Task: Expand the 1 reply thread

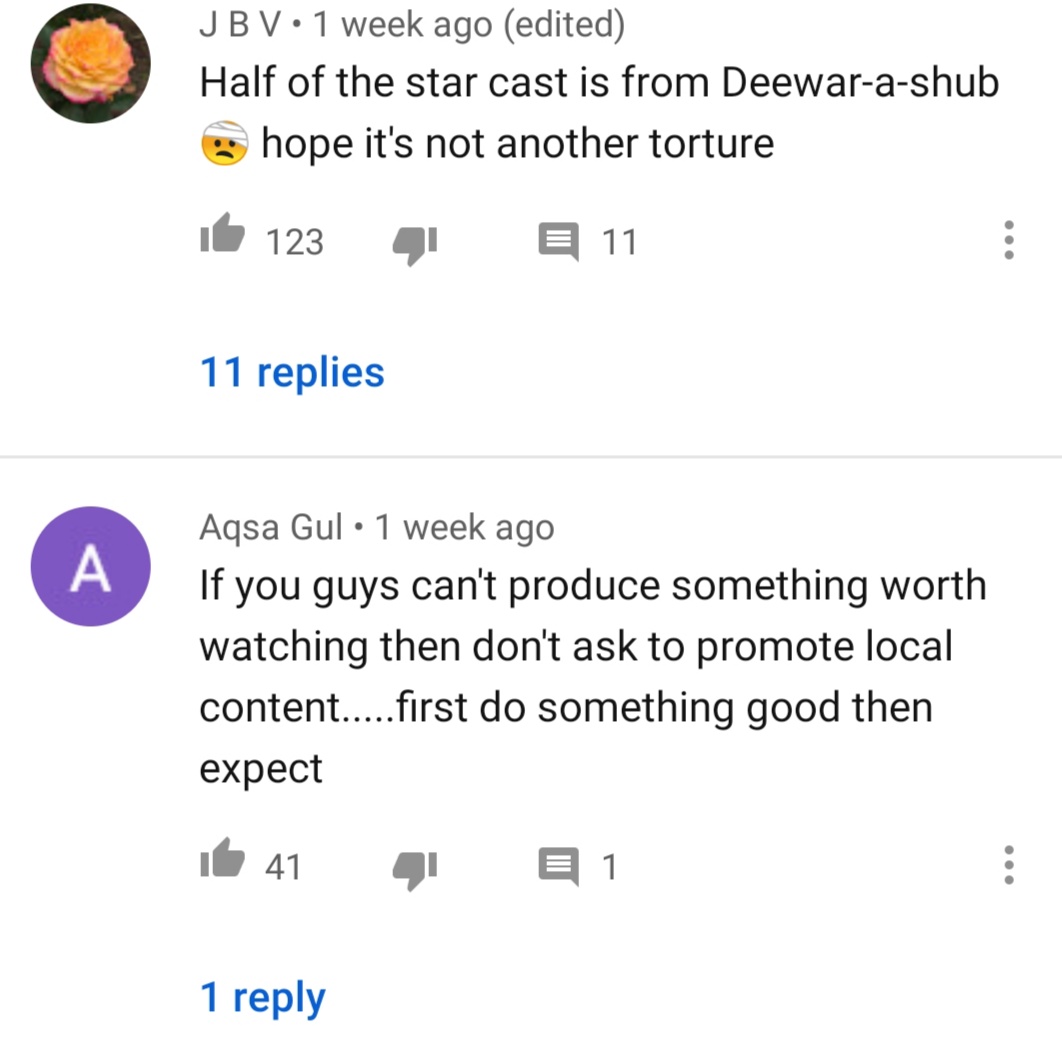Action: [x=263, y=998]
